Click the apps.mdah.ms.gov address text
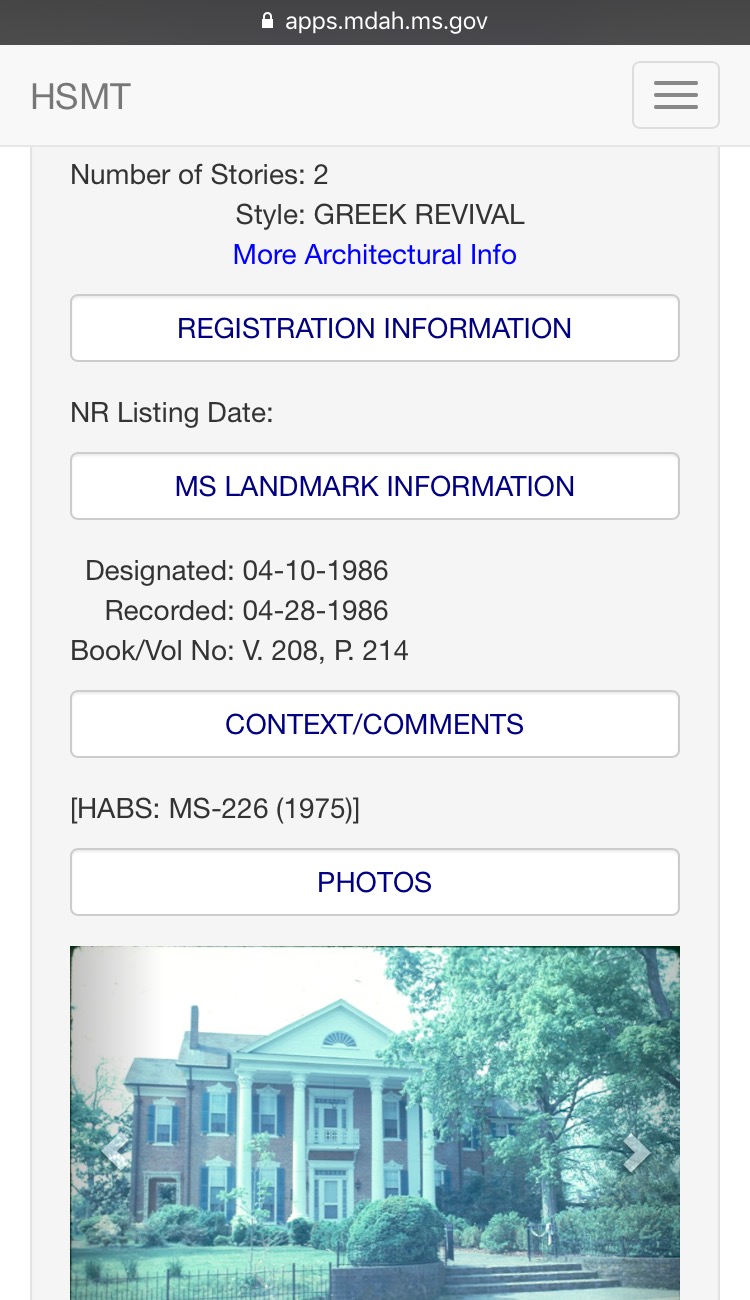This screenshot has height=1300, width=750. 386,21
